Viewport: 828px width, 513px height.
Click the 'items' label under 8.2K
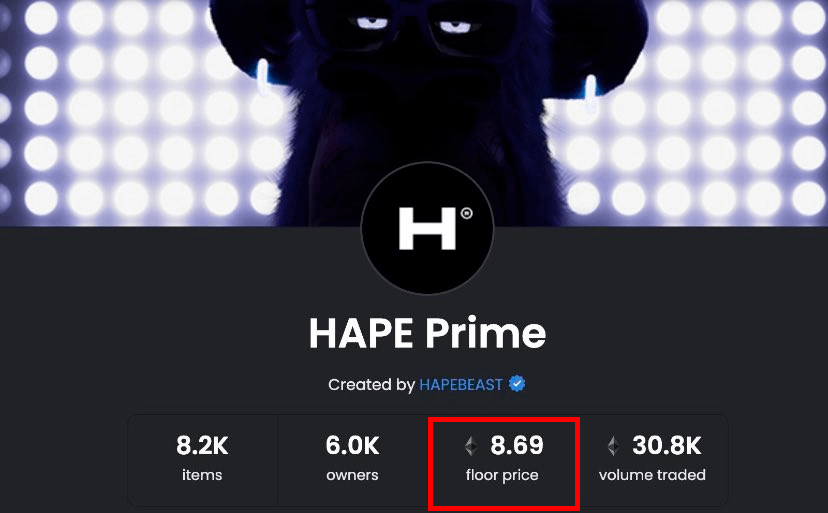(x=202, y=475)
